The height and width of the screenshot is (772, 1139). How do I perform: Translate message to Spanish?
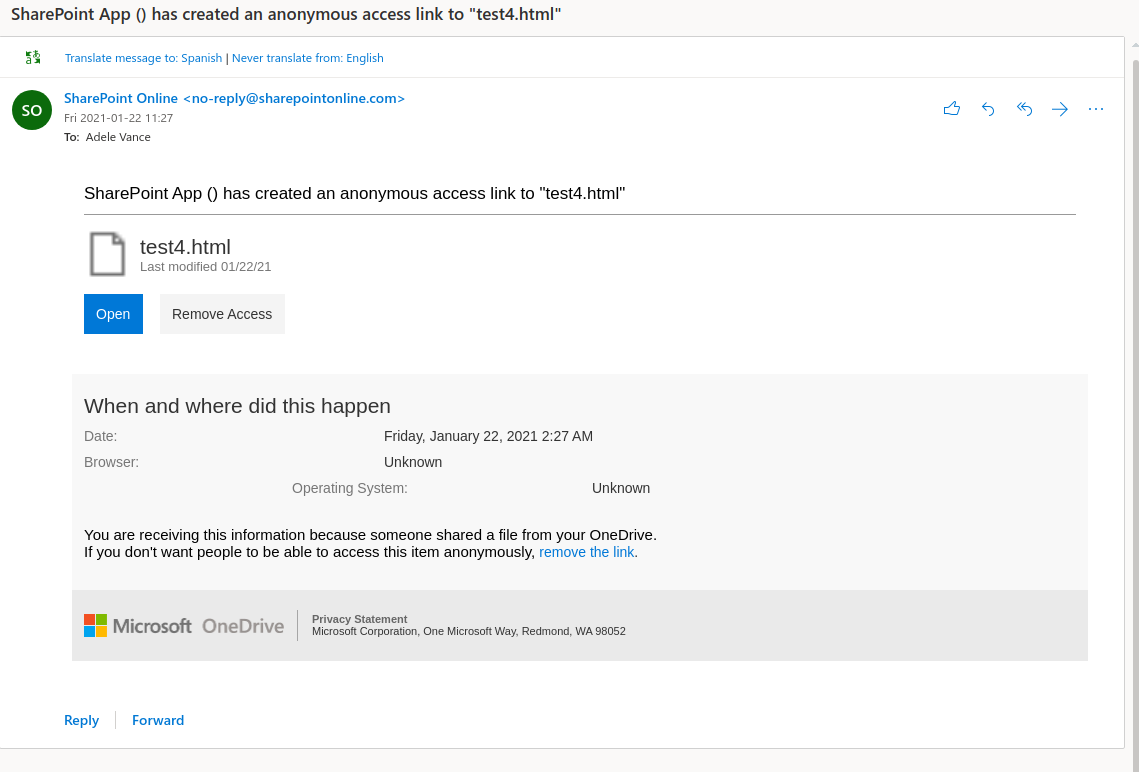143,58
